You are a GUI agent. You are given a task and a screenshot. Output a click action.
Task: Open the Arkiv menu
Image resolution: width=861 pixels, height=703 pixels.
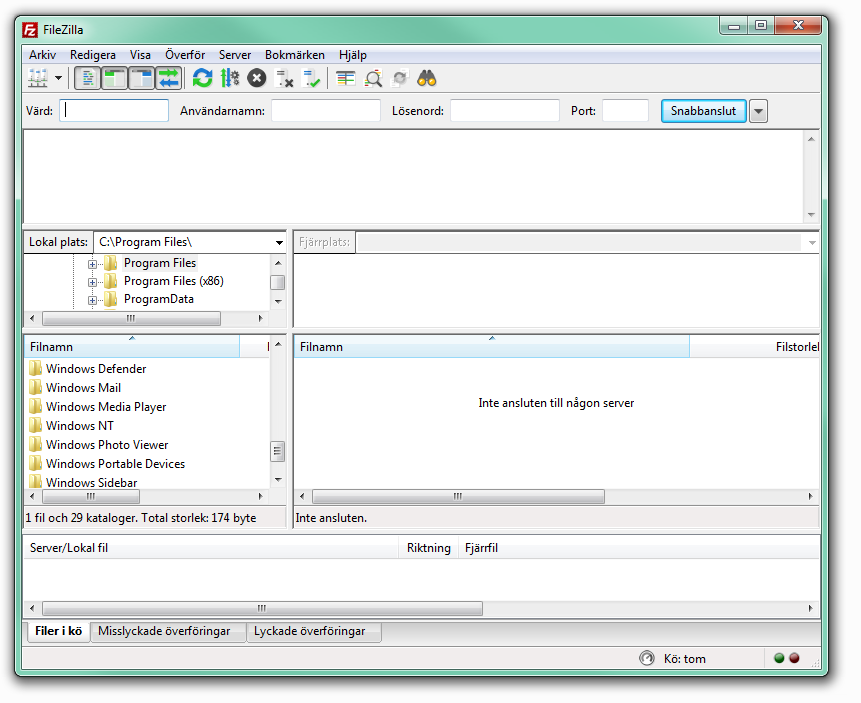(x=42, y=55)
